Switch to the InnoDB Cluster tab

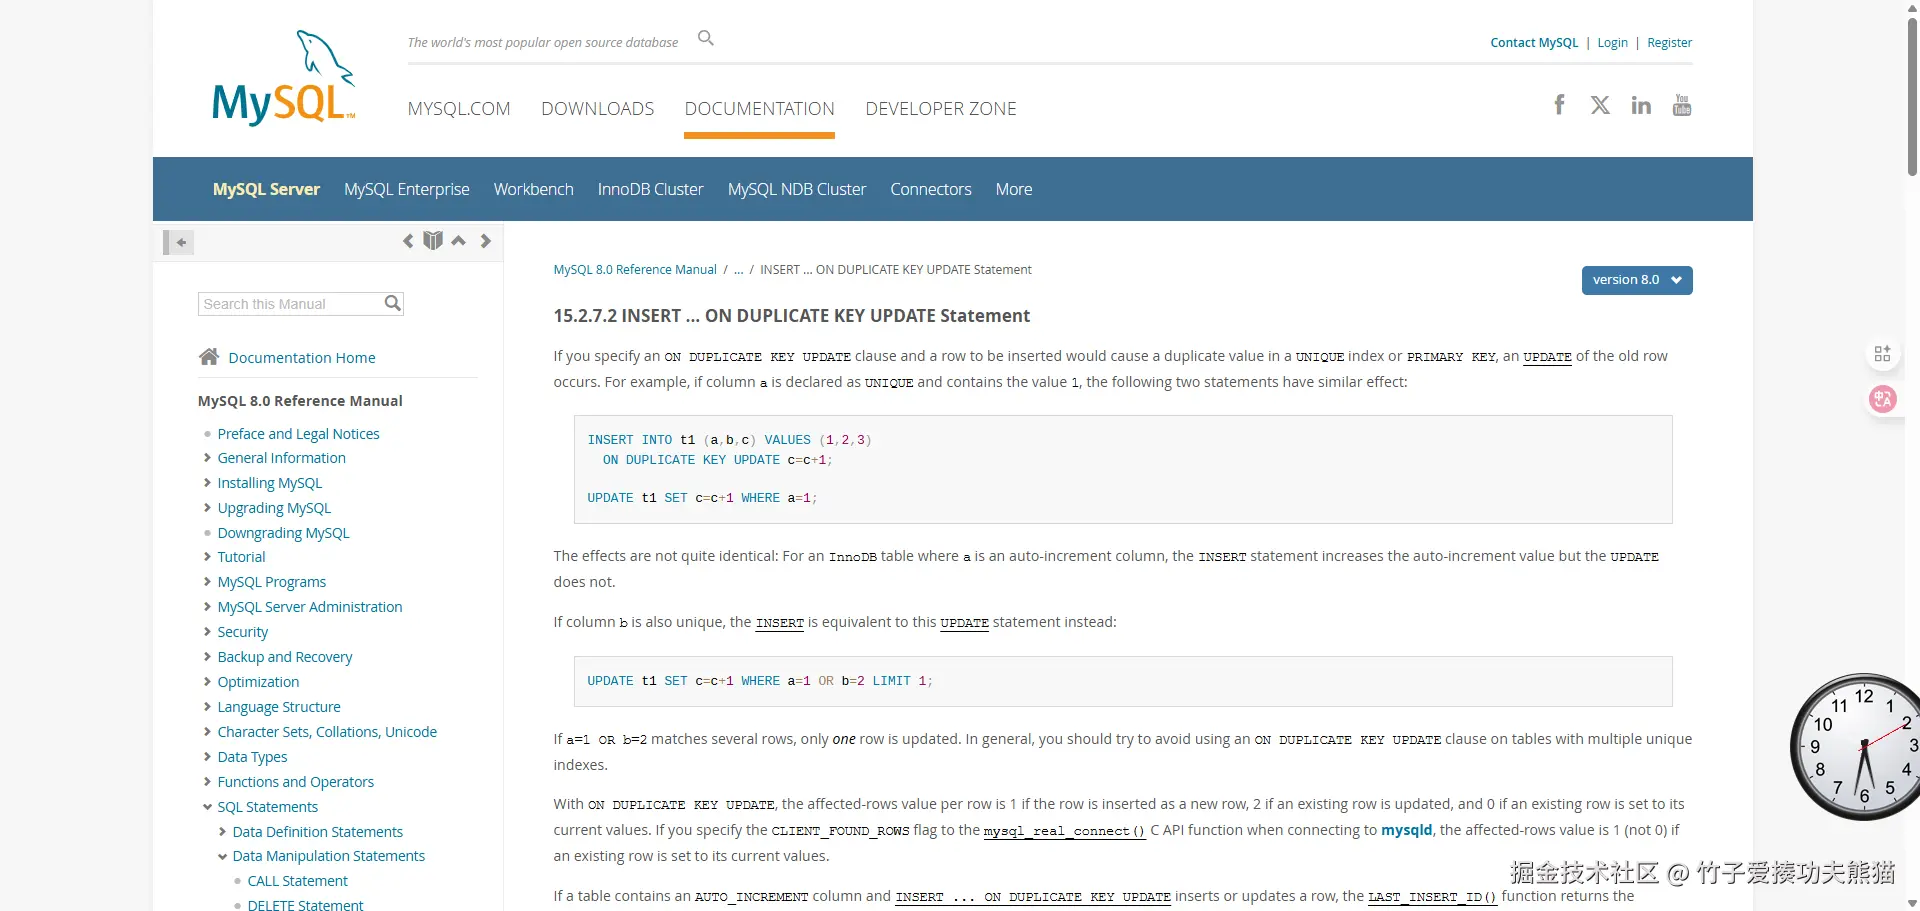[x=651, y=189]
